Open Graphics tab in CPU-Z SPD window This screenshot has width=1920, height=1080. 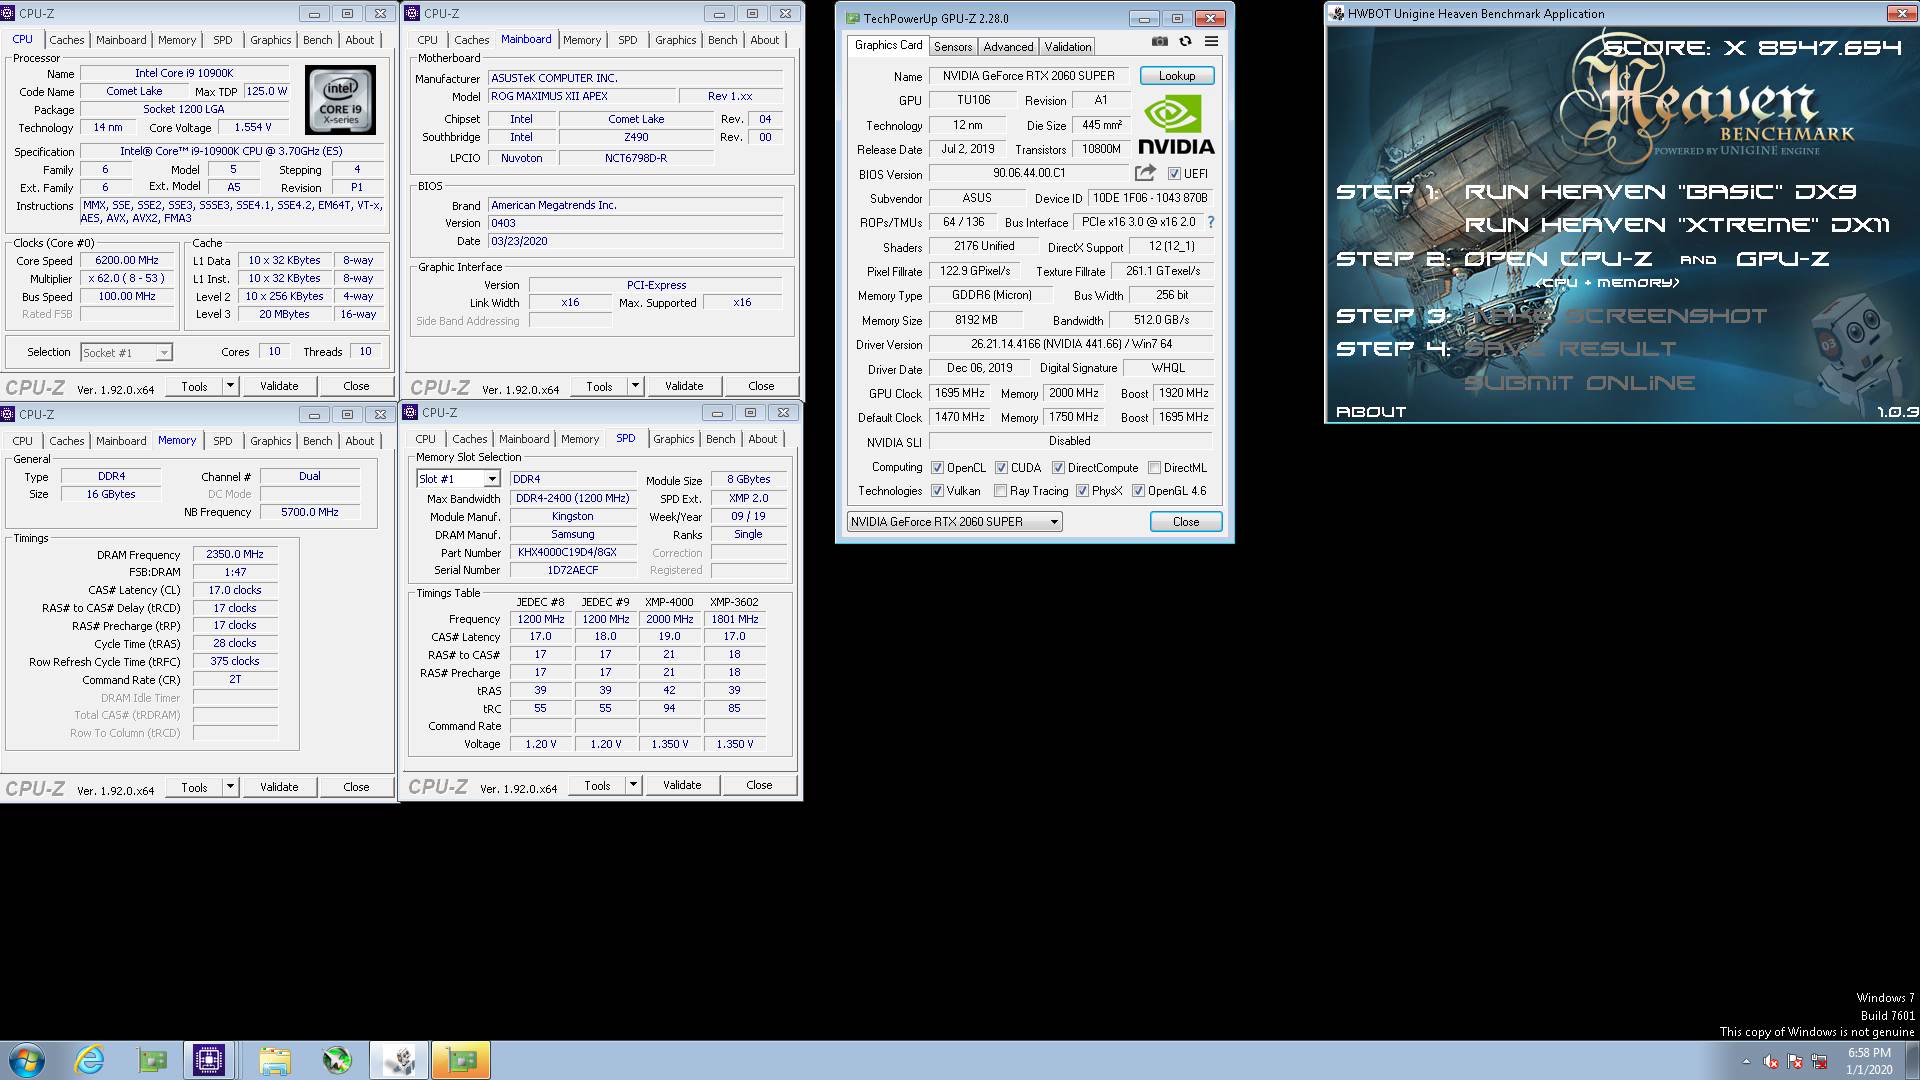[x=674, y=439]
